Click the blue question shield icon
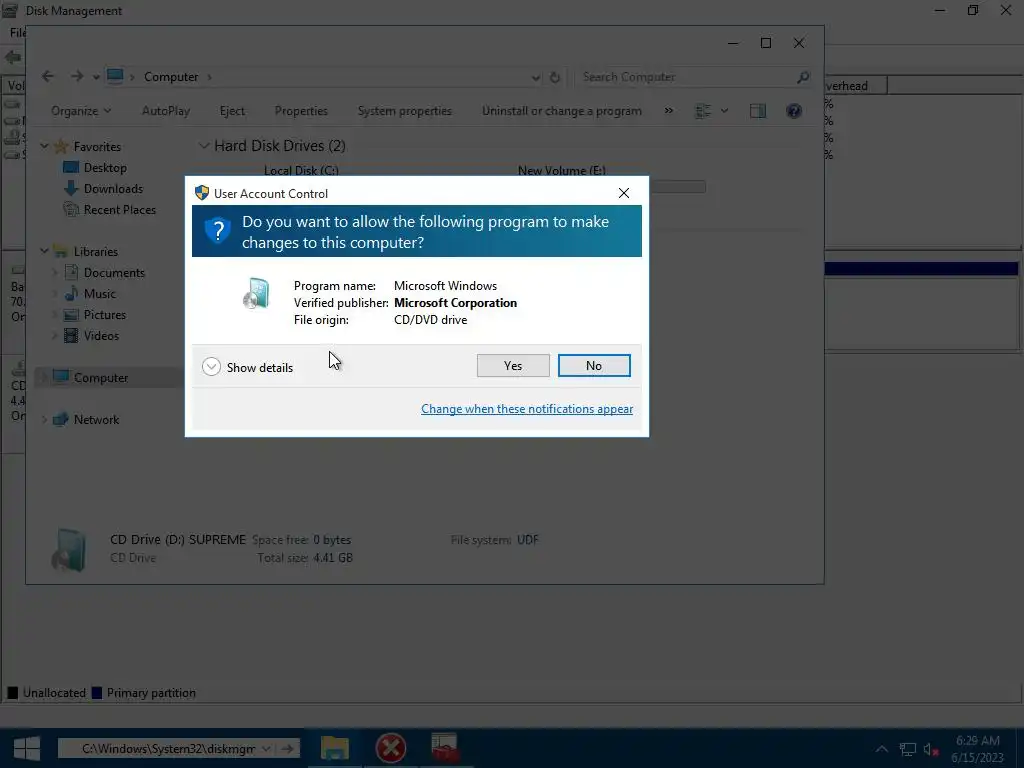 (x=217, y=231)
